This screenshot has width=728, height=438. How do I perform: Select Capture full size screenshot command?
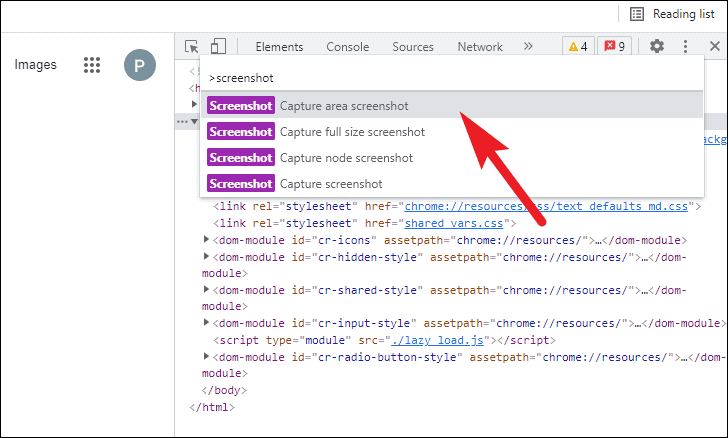point(452,132)
